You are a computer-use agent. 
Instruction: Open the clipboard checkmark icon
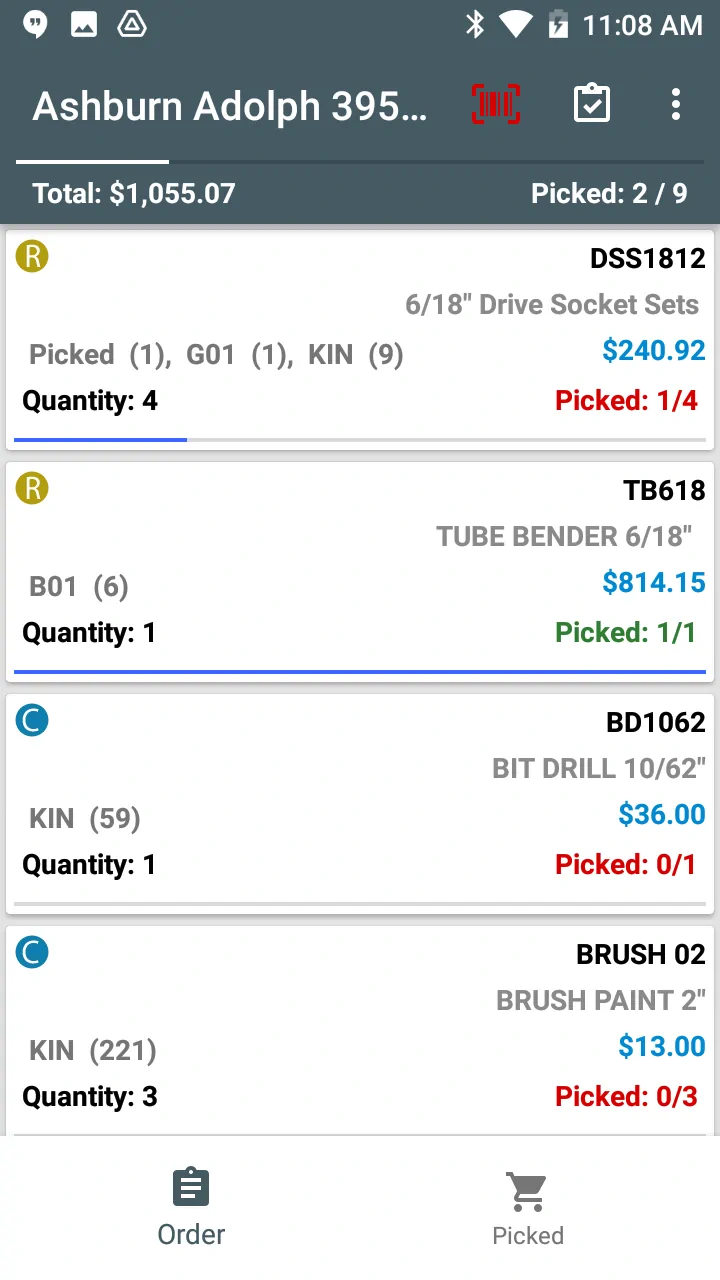tap(592, 104)
